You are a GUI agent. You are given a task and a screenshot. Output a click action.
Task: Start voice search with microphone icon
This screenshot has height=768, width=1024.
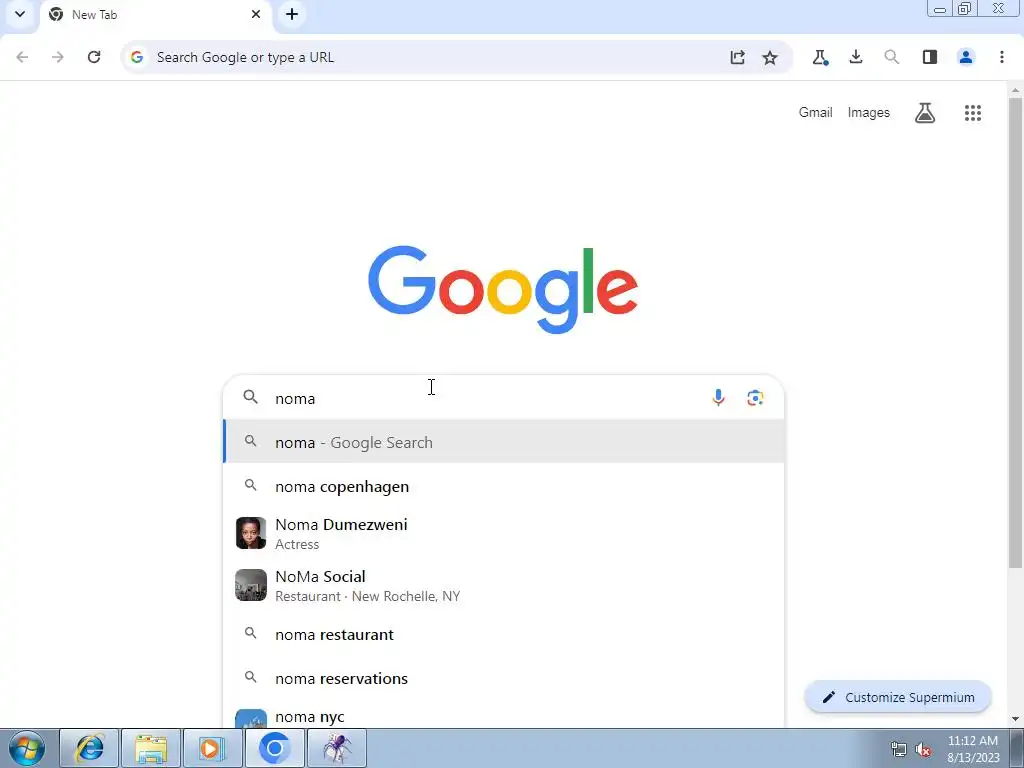(718, 398)
